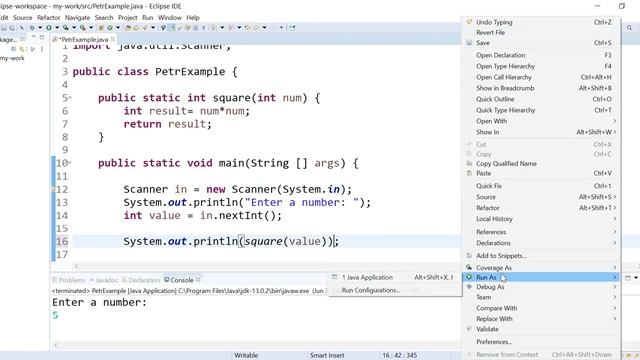
Task: Click Collapse All in Package Explorer
Action: point(13,49)
